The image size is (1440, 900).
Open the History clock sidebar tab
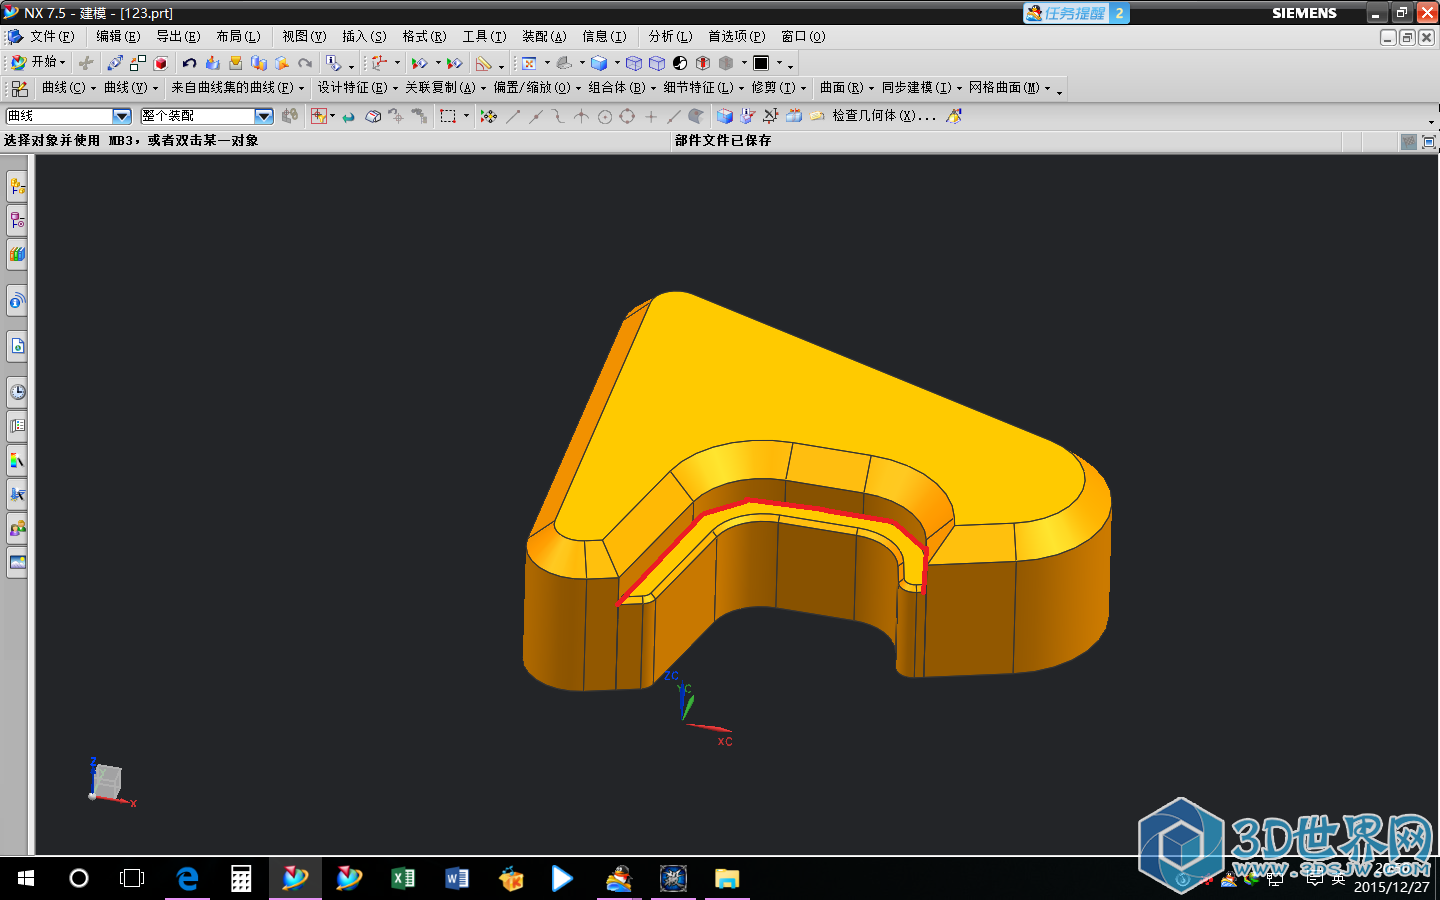[17, 391]
